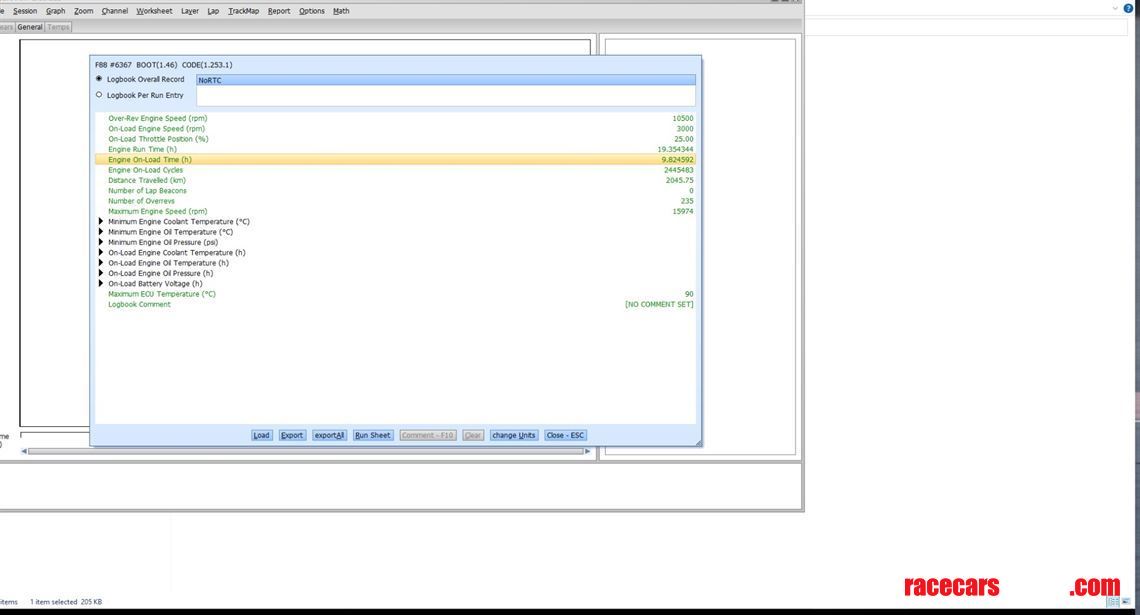Select the NoRTC logbook record entry
The width and height of the screenshot is (1140, 615).
tap(445, 80)
